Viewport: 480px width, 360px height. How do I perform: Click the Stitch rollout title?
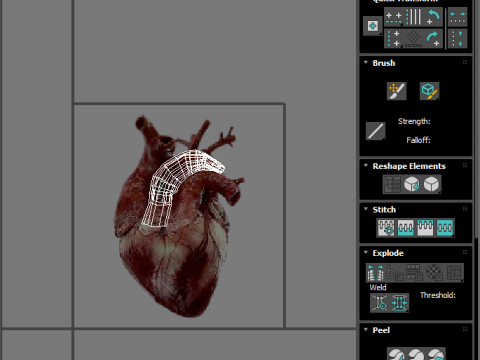[384, 209]
